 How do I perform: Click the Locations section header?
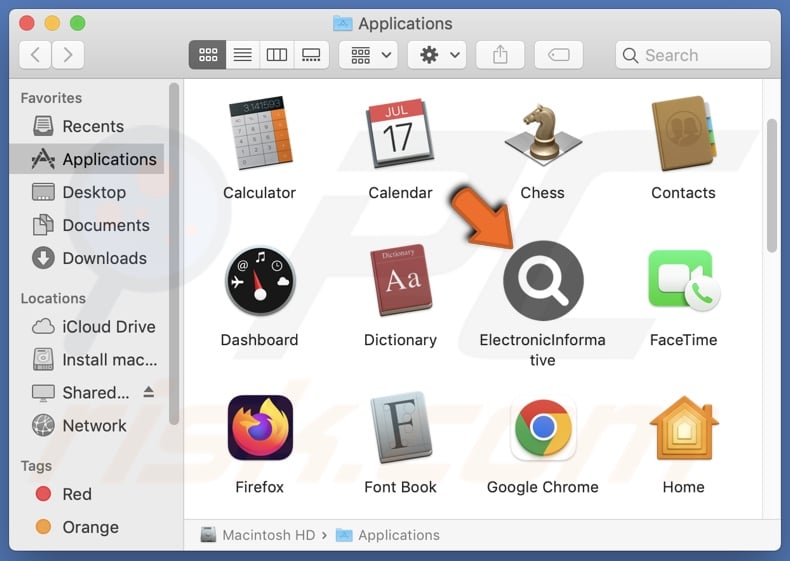tap(53, 298)
